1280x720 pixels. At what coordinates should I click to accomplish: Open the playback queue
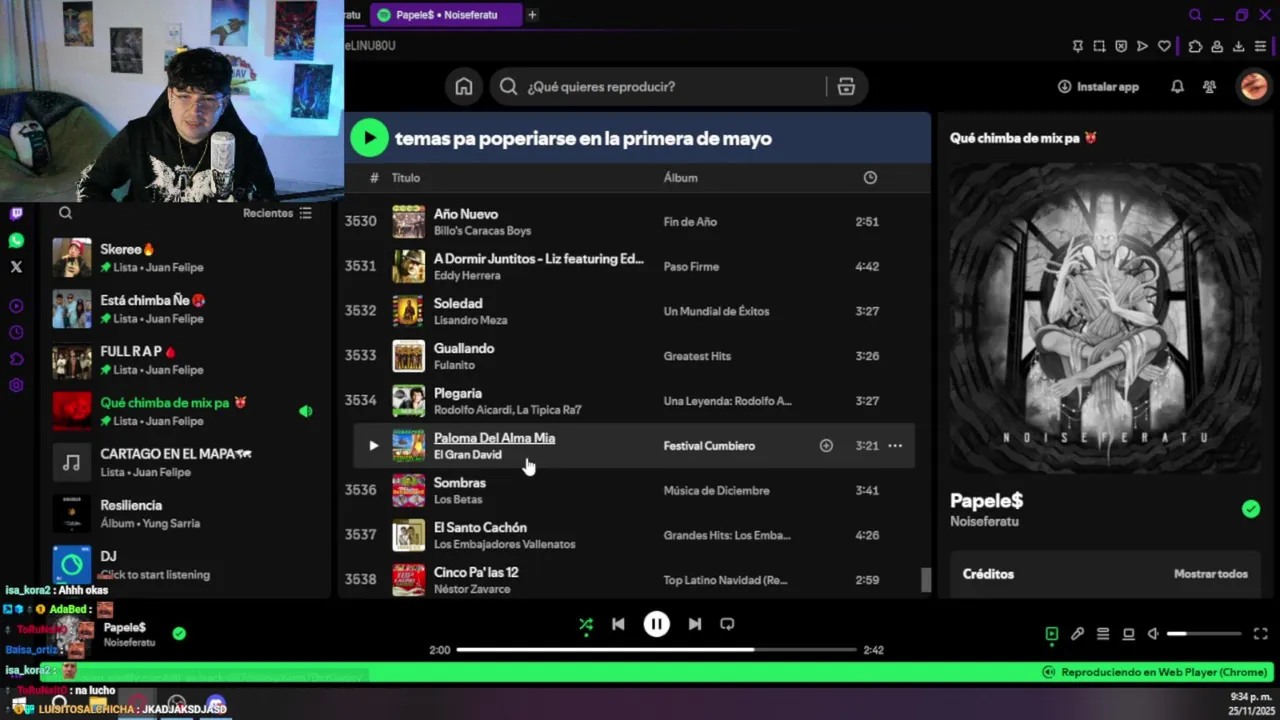1103,634
